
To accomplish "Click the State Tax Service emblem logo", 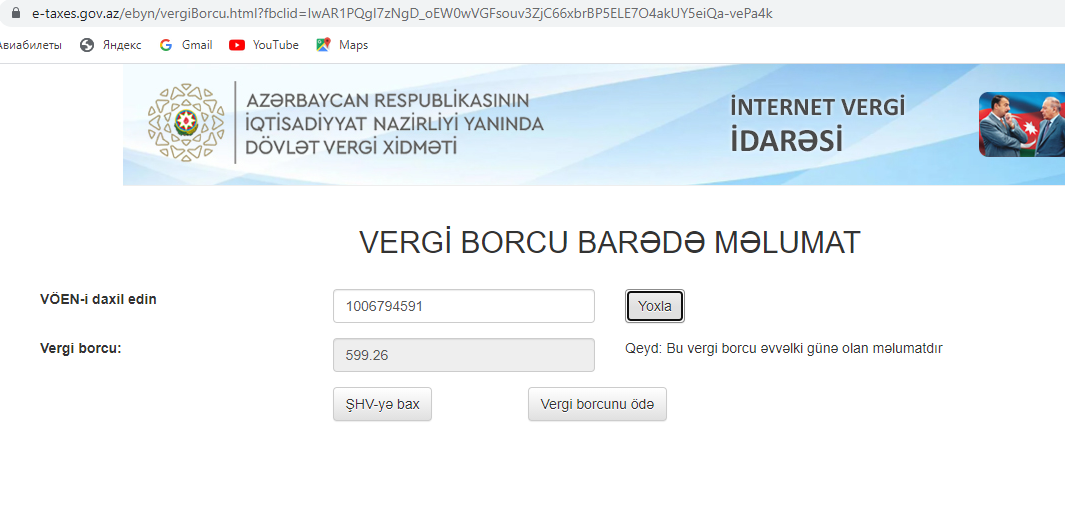I will 186,123.
